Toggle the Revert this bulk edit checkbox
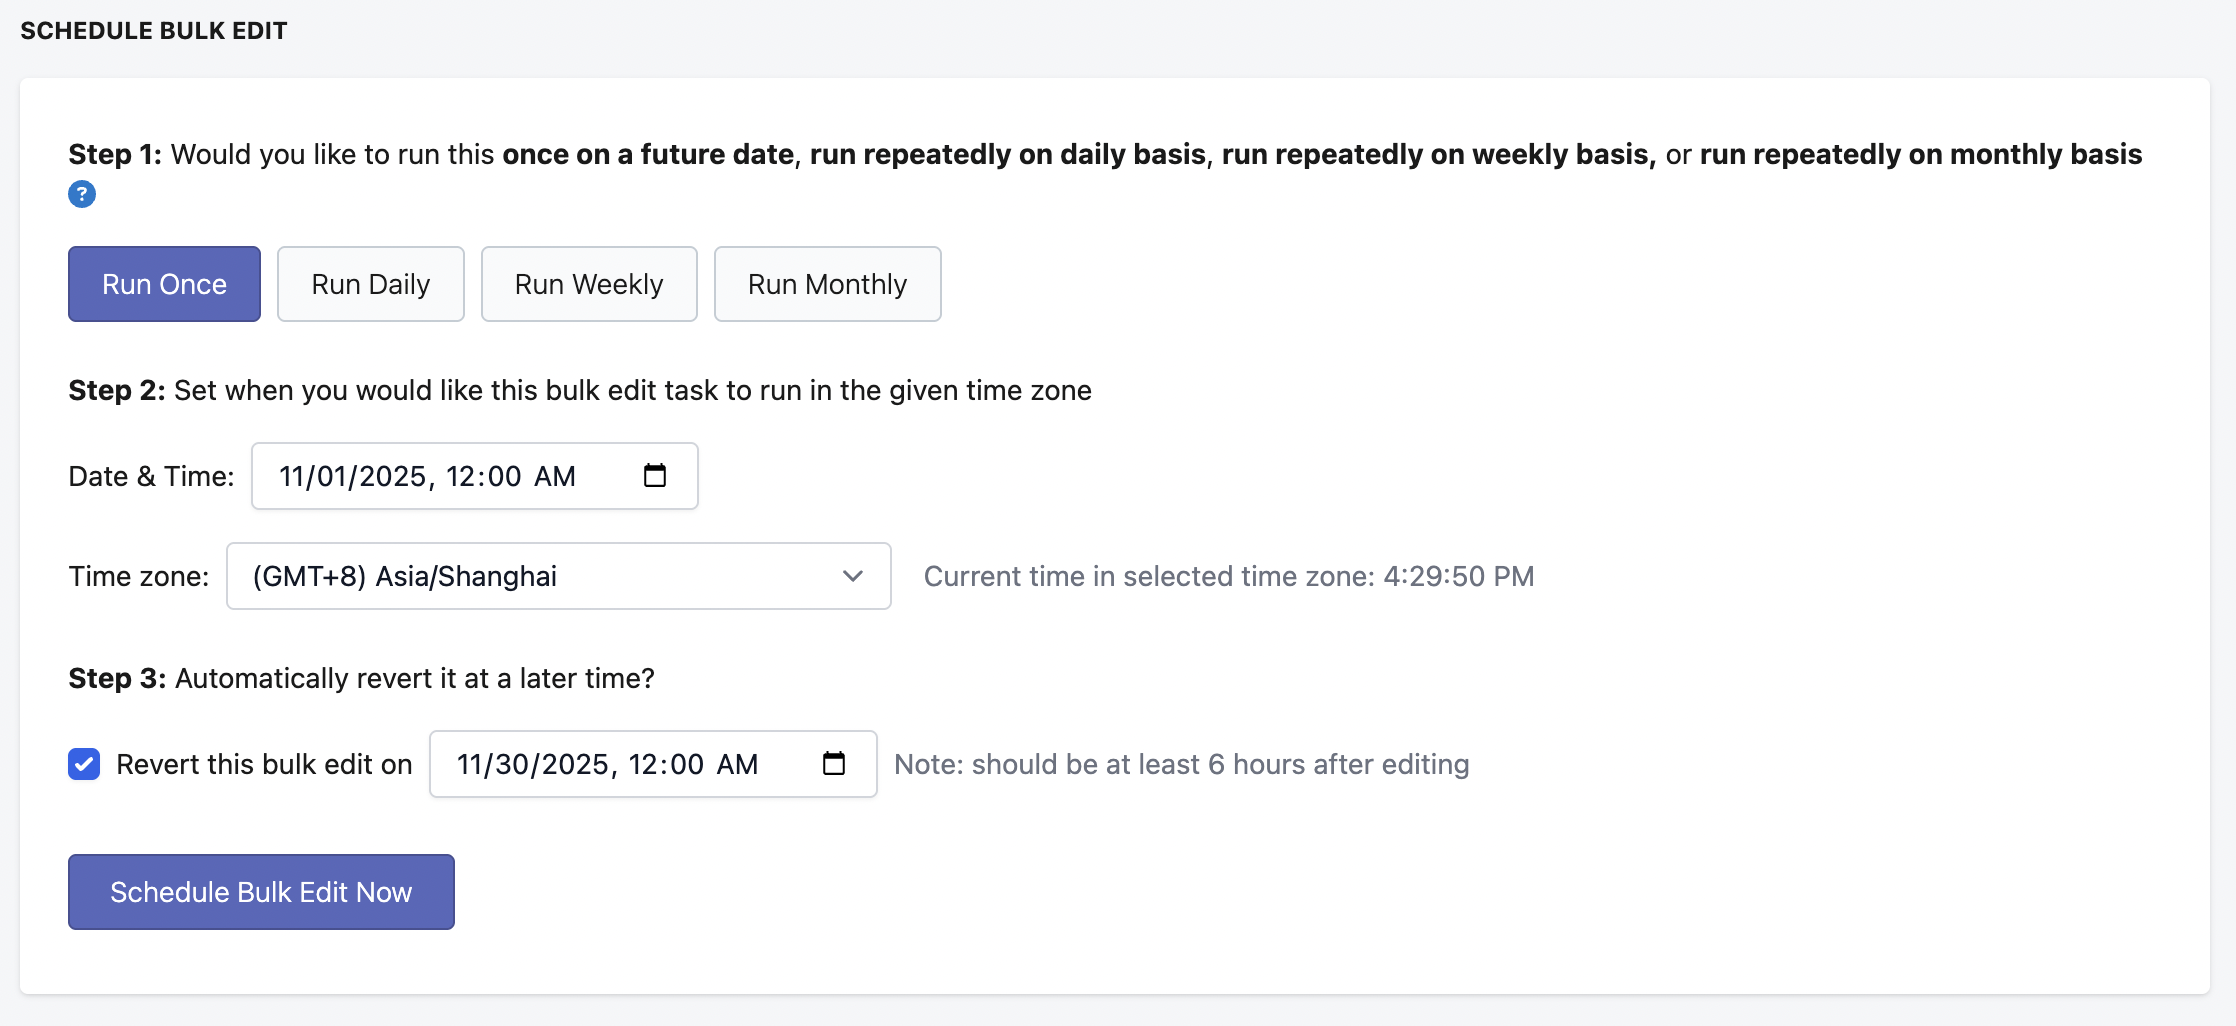 84,764
